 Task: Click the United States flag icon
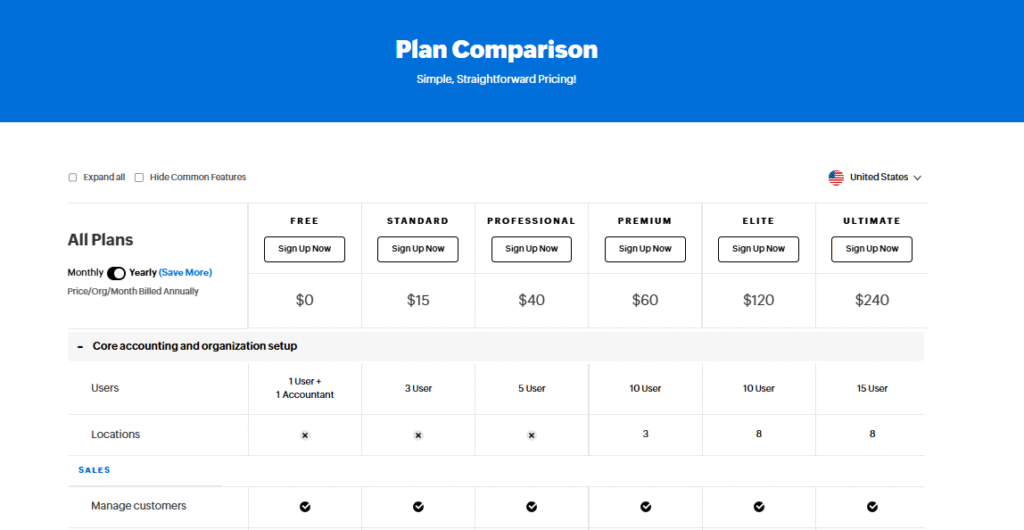(x=836, y=178)
